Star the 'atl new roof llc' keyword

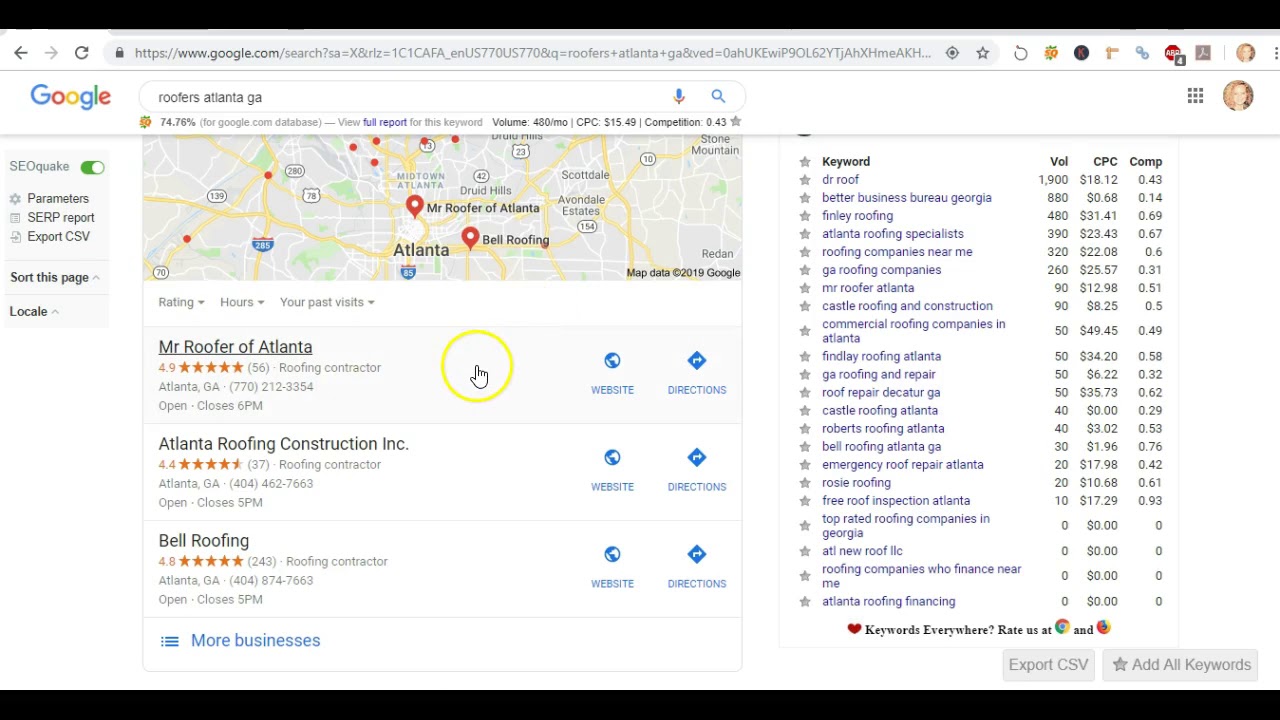pos(804,551)
